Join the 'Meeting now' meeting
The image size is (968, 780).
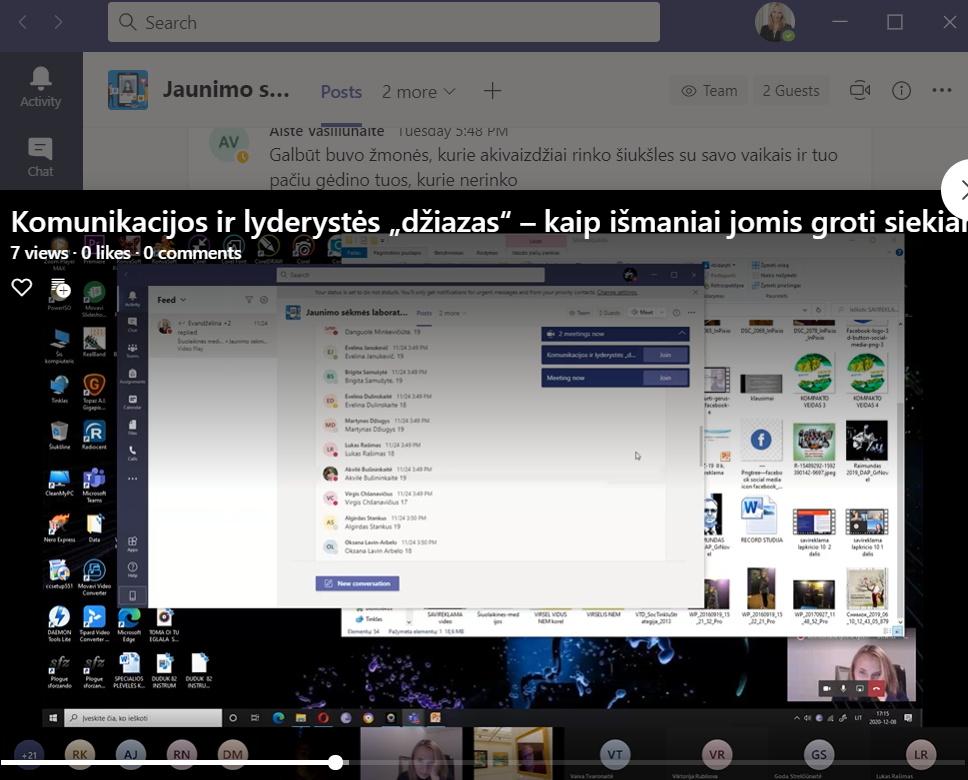click(x=665, y=378)
